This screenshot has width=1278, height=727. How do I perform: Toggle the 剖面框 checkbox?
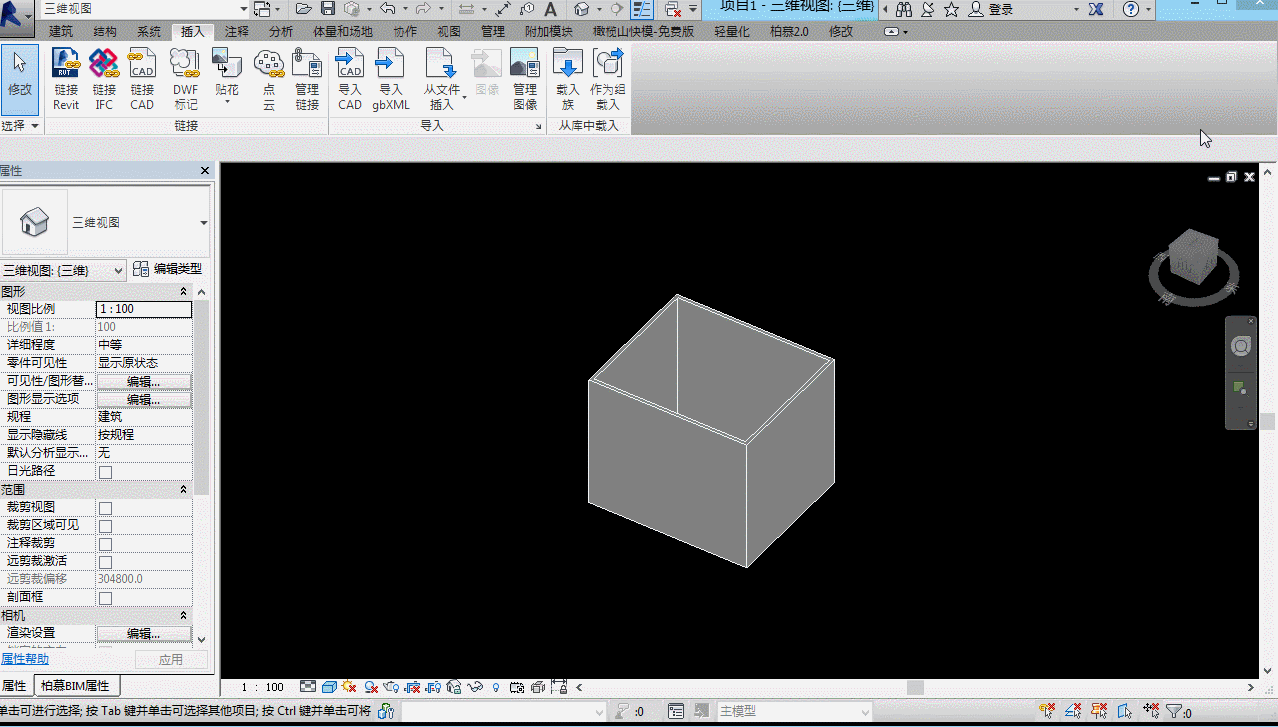105,598
